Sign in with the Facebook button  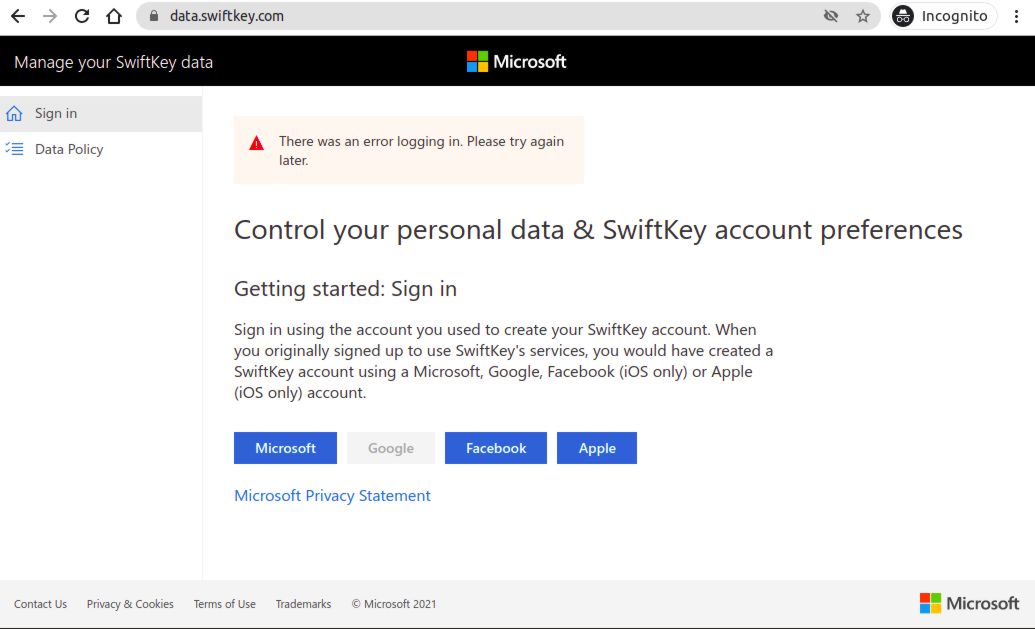pos(496,448)
